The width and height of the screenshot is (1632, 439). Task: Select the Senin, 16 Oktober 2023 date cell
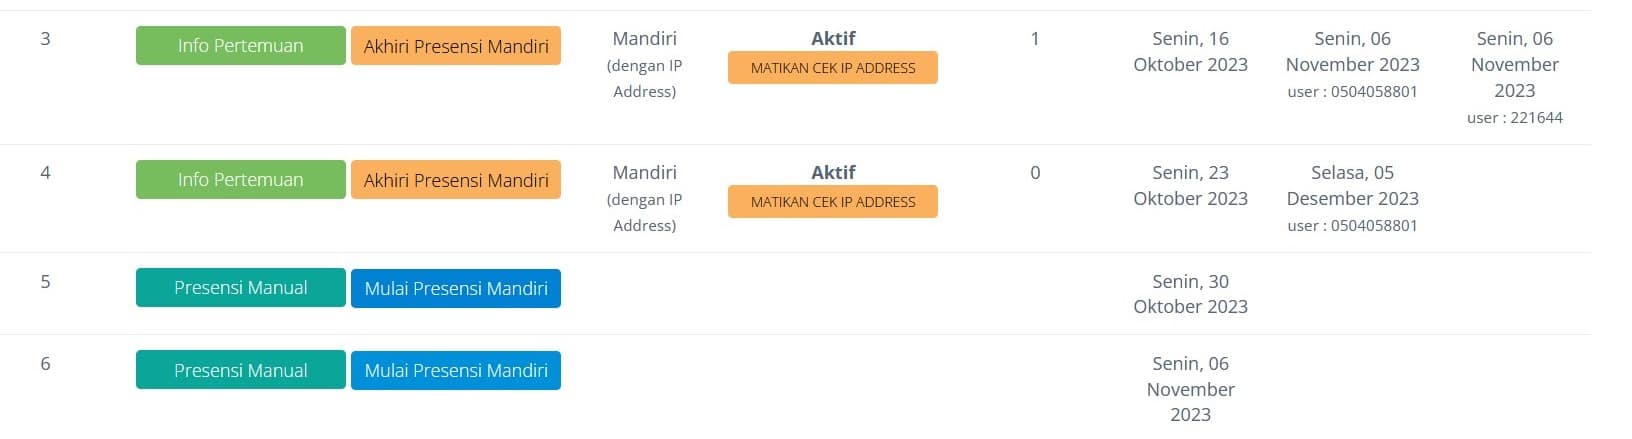[x=1190, y=52]
